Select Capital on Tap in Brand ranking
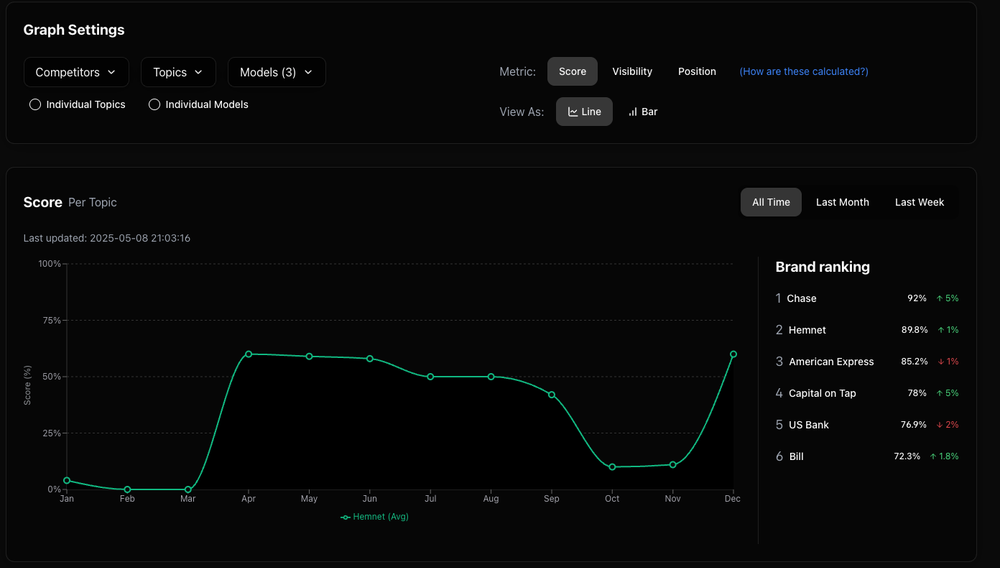The image size is (1000, 568). 822,393
